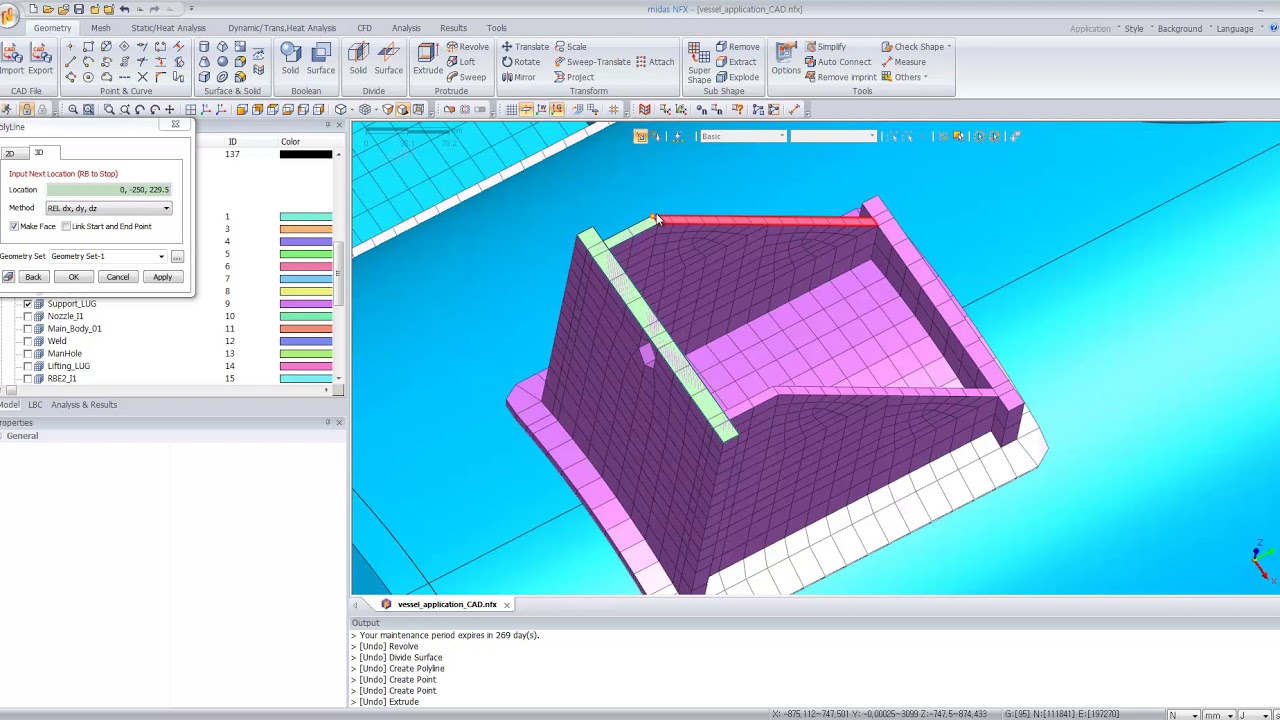The image size is (1280, 720).
Task: Enable Link Start and End Point checkbox
Action: [66, 226]
